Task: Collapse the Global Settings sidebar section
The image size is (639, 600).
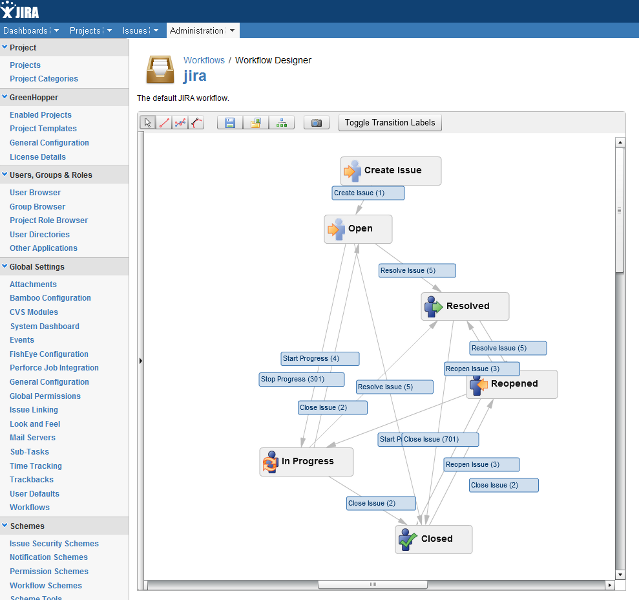Action: (5, 267)
